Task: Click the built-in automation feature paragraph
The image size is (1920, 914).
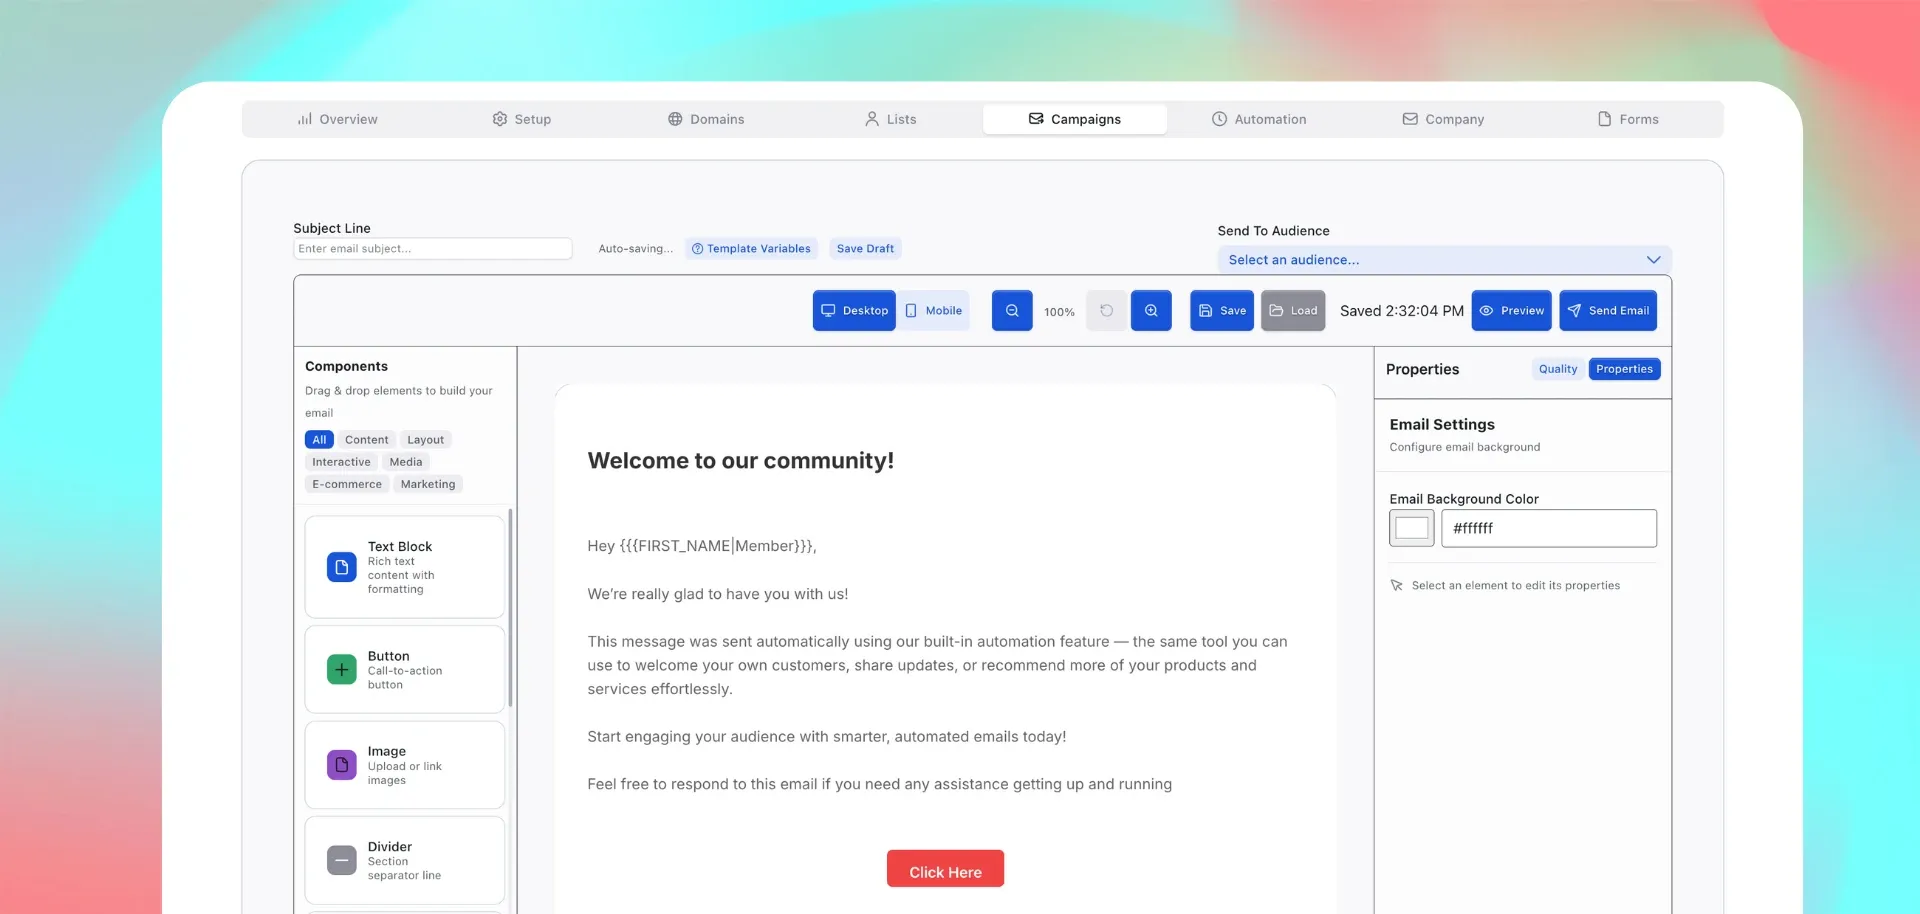Action: click(938, 665)
